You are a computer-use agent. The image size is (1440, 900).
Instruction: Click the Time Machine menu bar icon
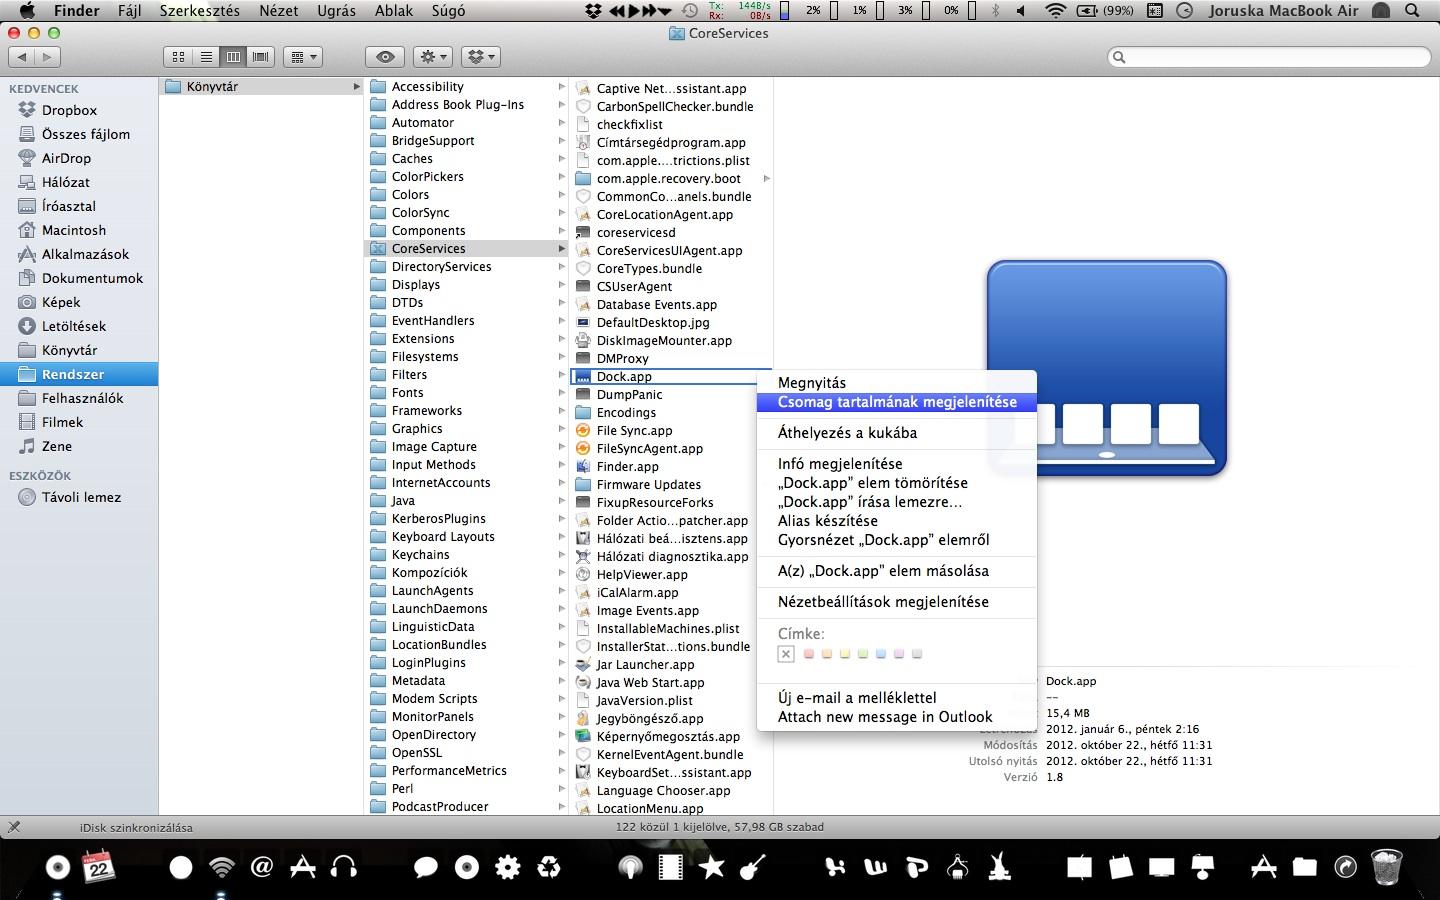pyautogui.click(x=690, y=11)
